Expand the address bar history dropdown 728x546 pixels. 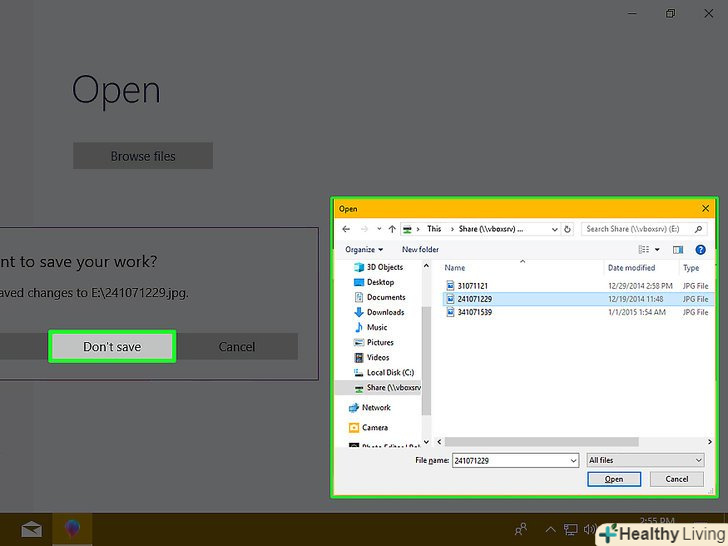pyautogui.click(x=554, y=229)
